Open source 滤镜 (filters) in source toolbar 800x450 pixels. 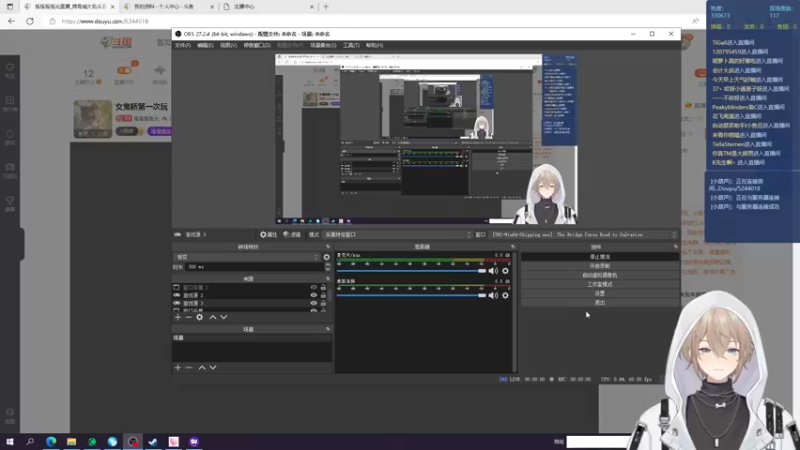point(292,235)
